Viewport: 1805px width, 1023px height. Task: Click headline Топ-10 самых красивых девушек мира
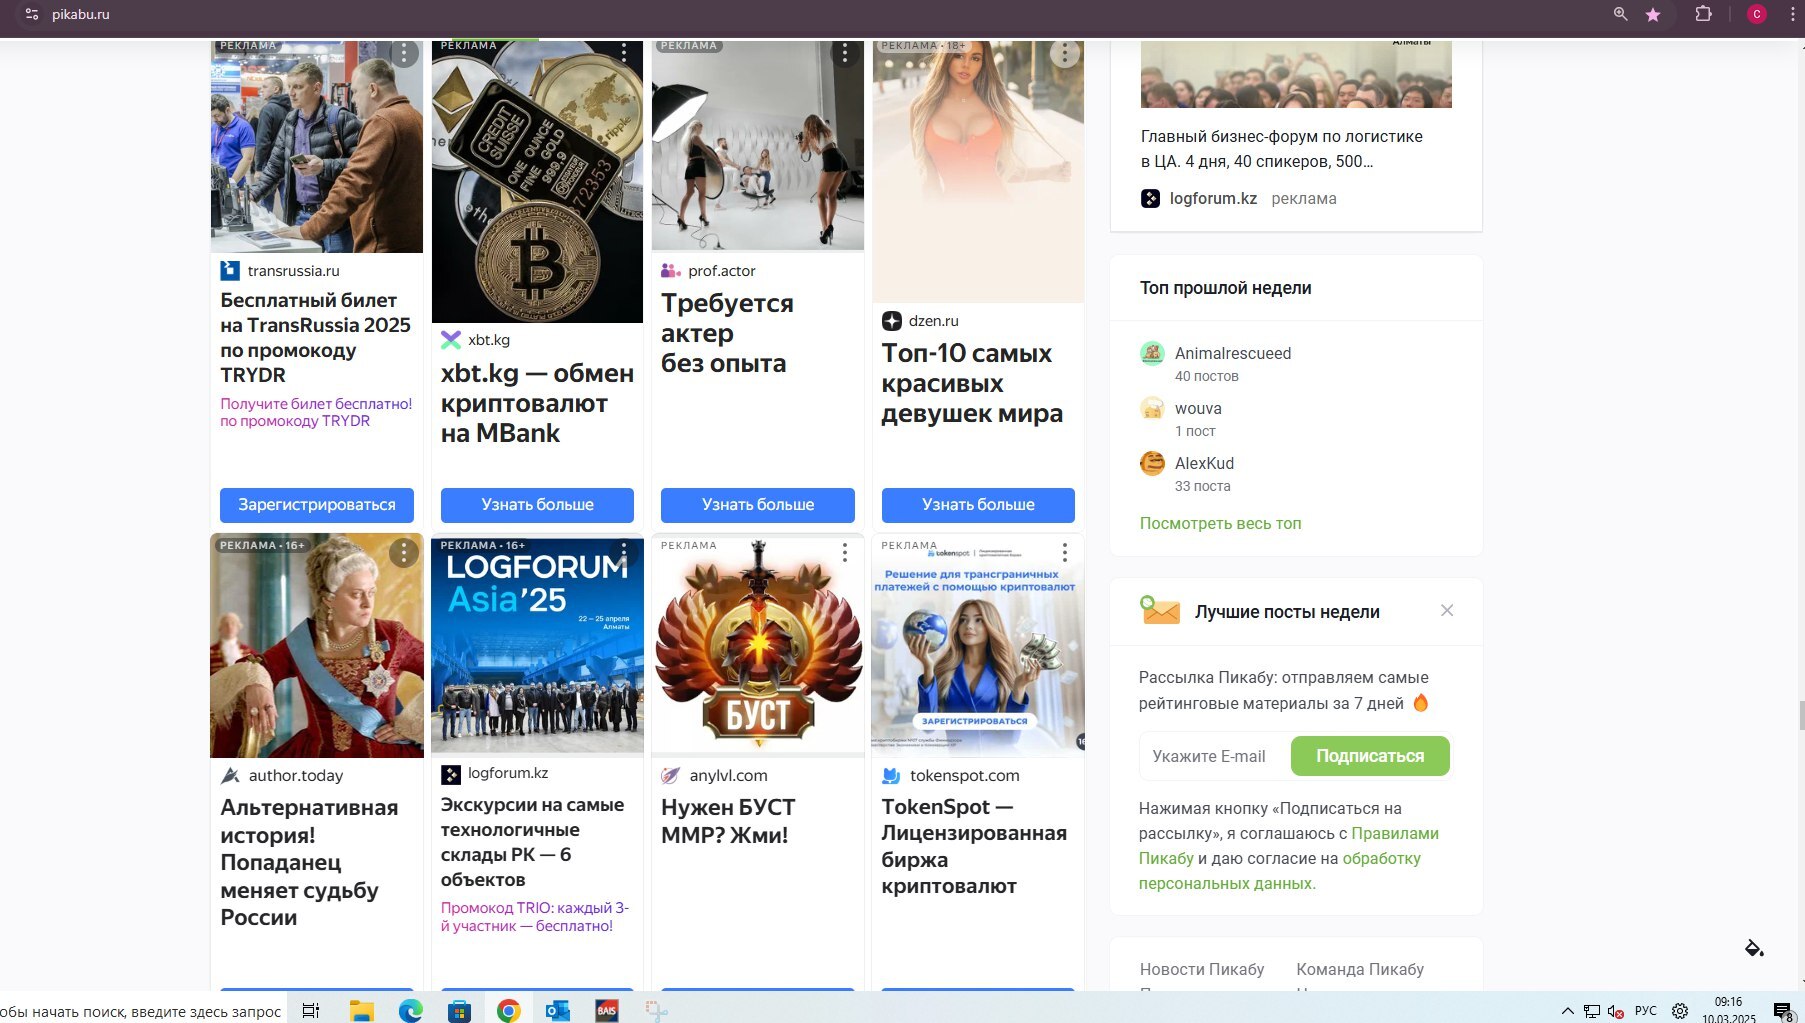click(972, 383)
